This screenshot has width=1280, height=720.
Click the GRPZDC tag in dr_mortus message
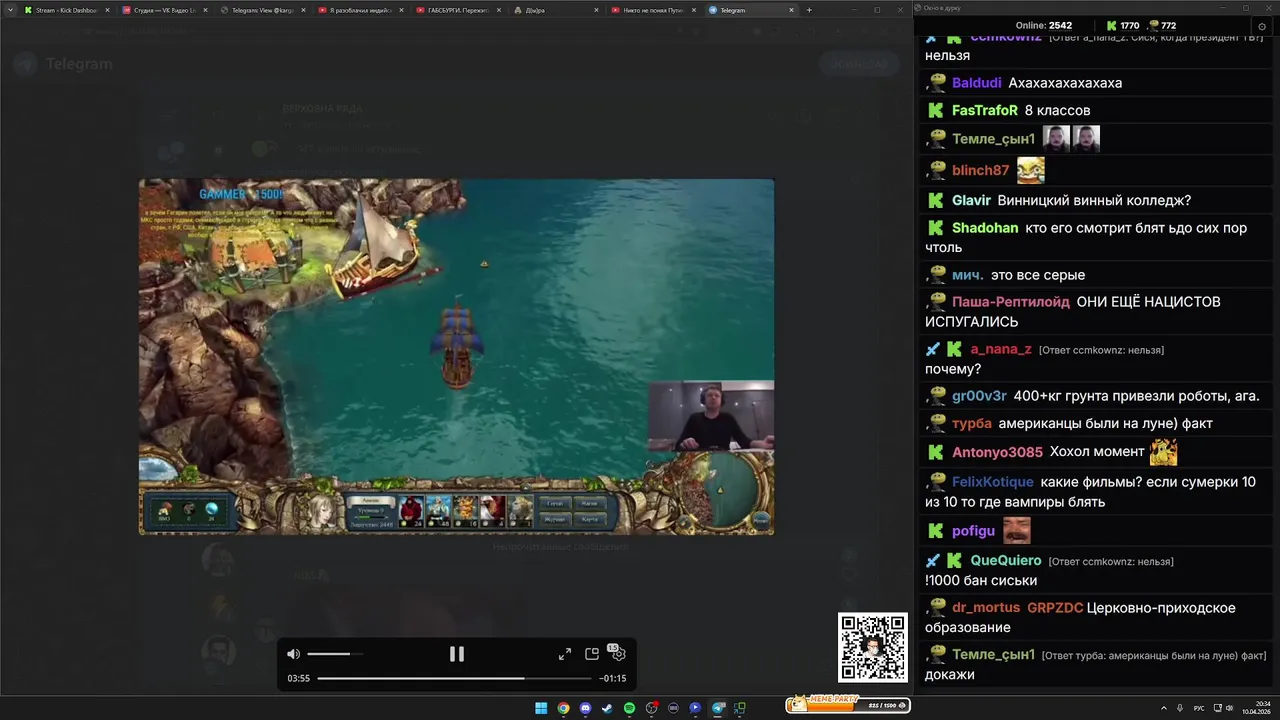[x=1055, y=608]
